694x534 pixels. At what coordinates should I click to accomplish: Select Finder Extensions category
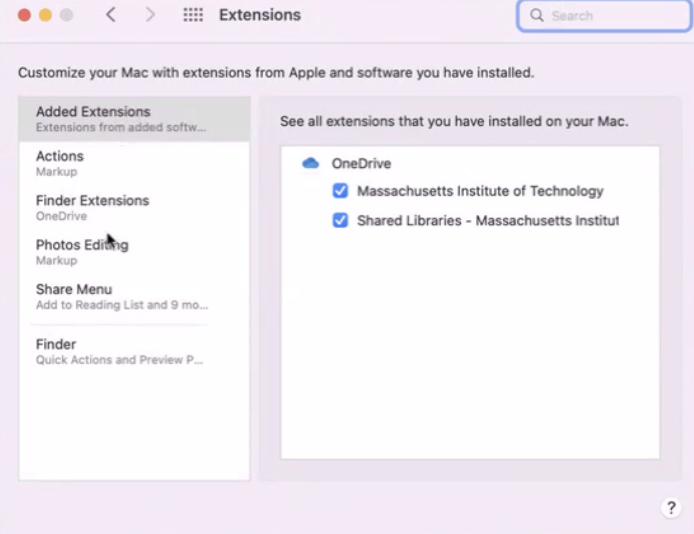[x=134, y=207]
